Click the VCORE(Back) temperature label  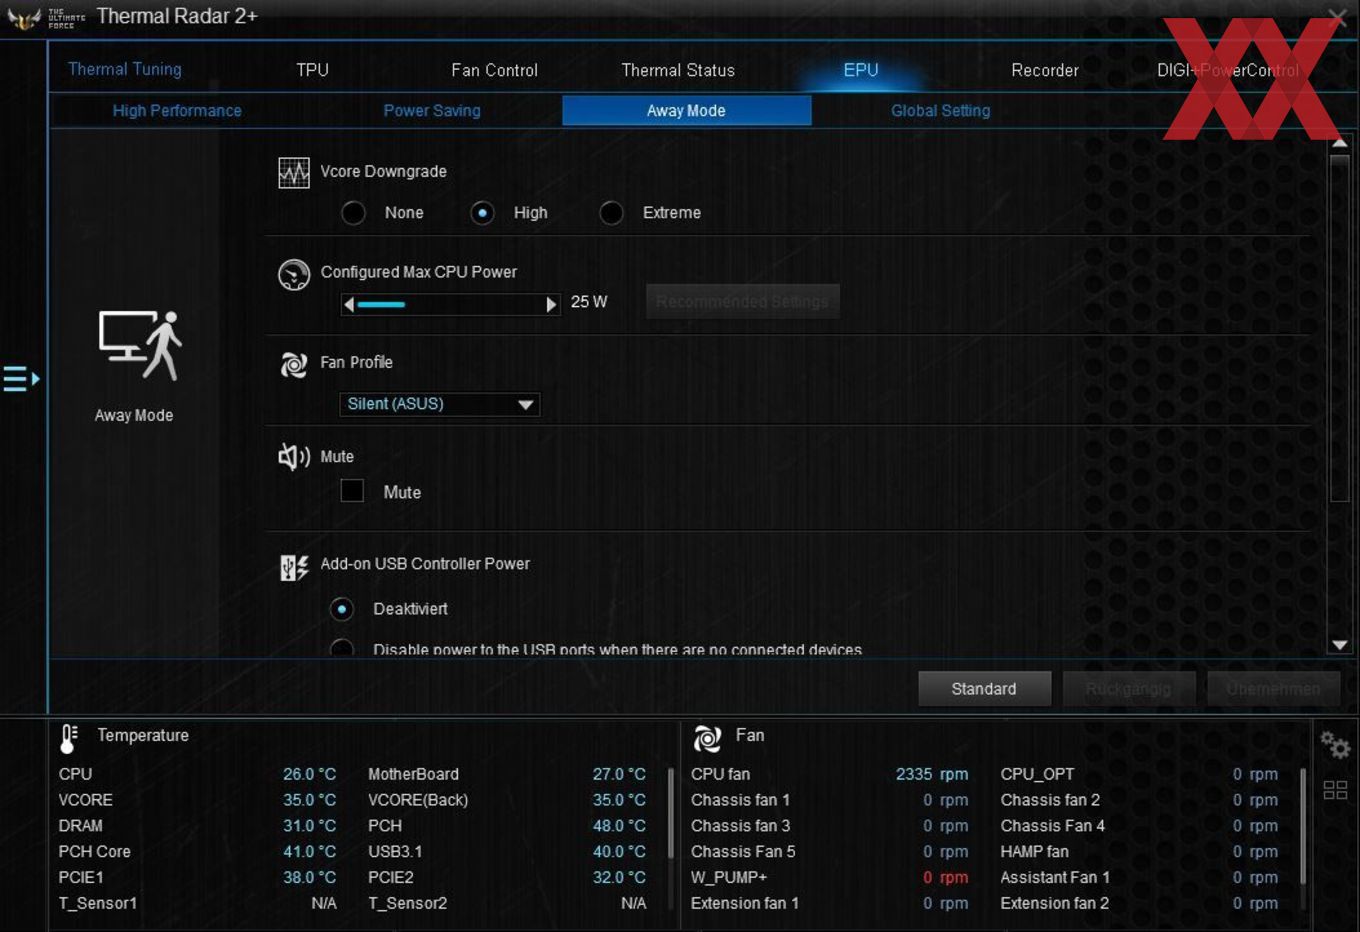(418, 800)
